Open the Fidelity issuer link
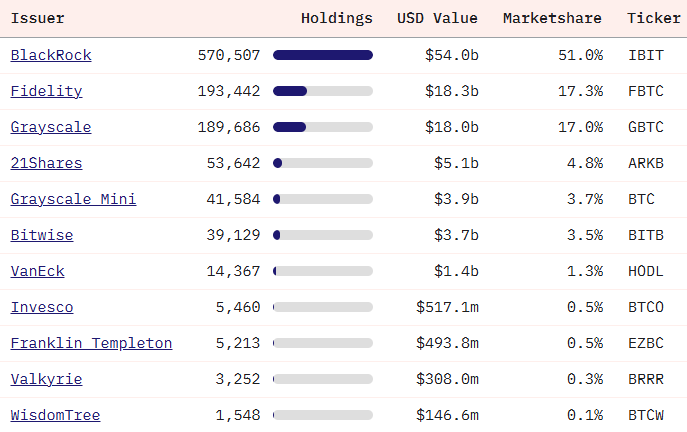 click(47, 91)
